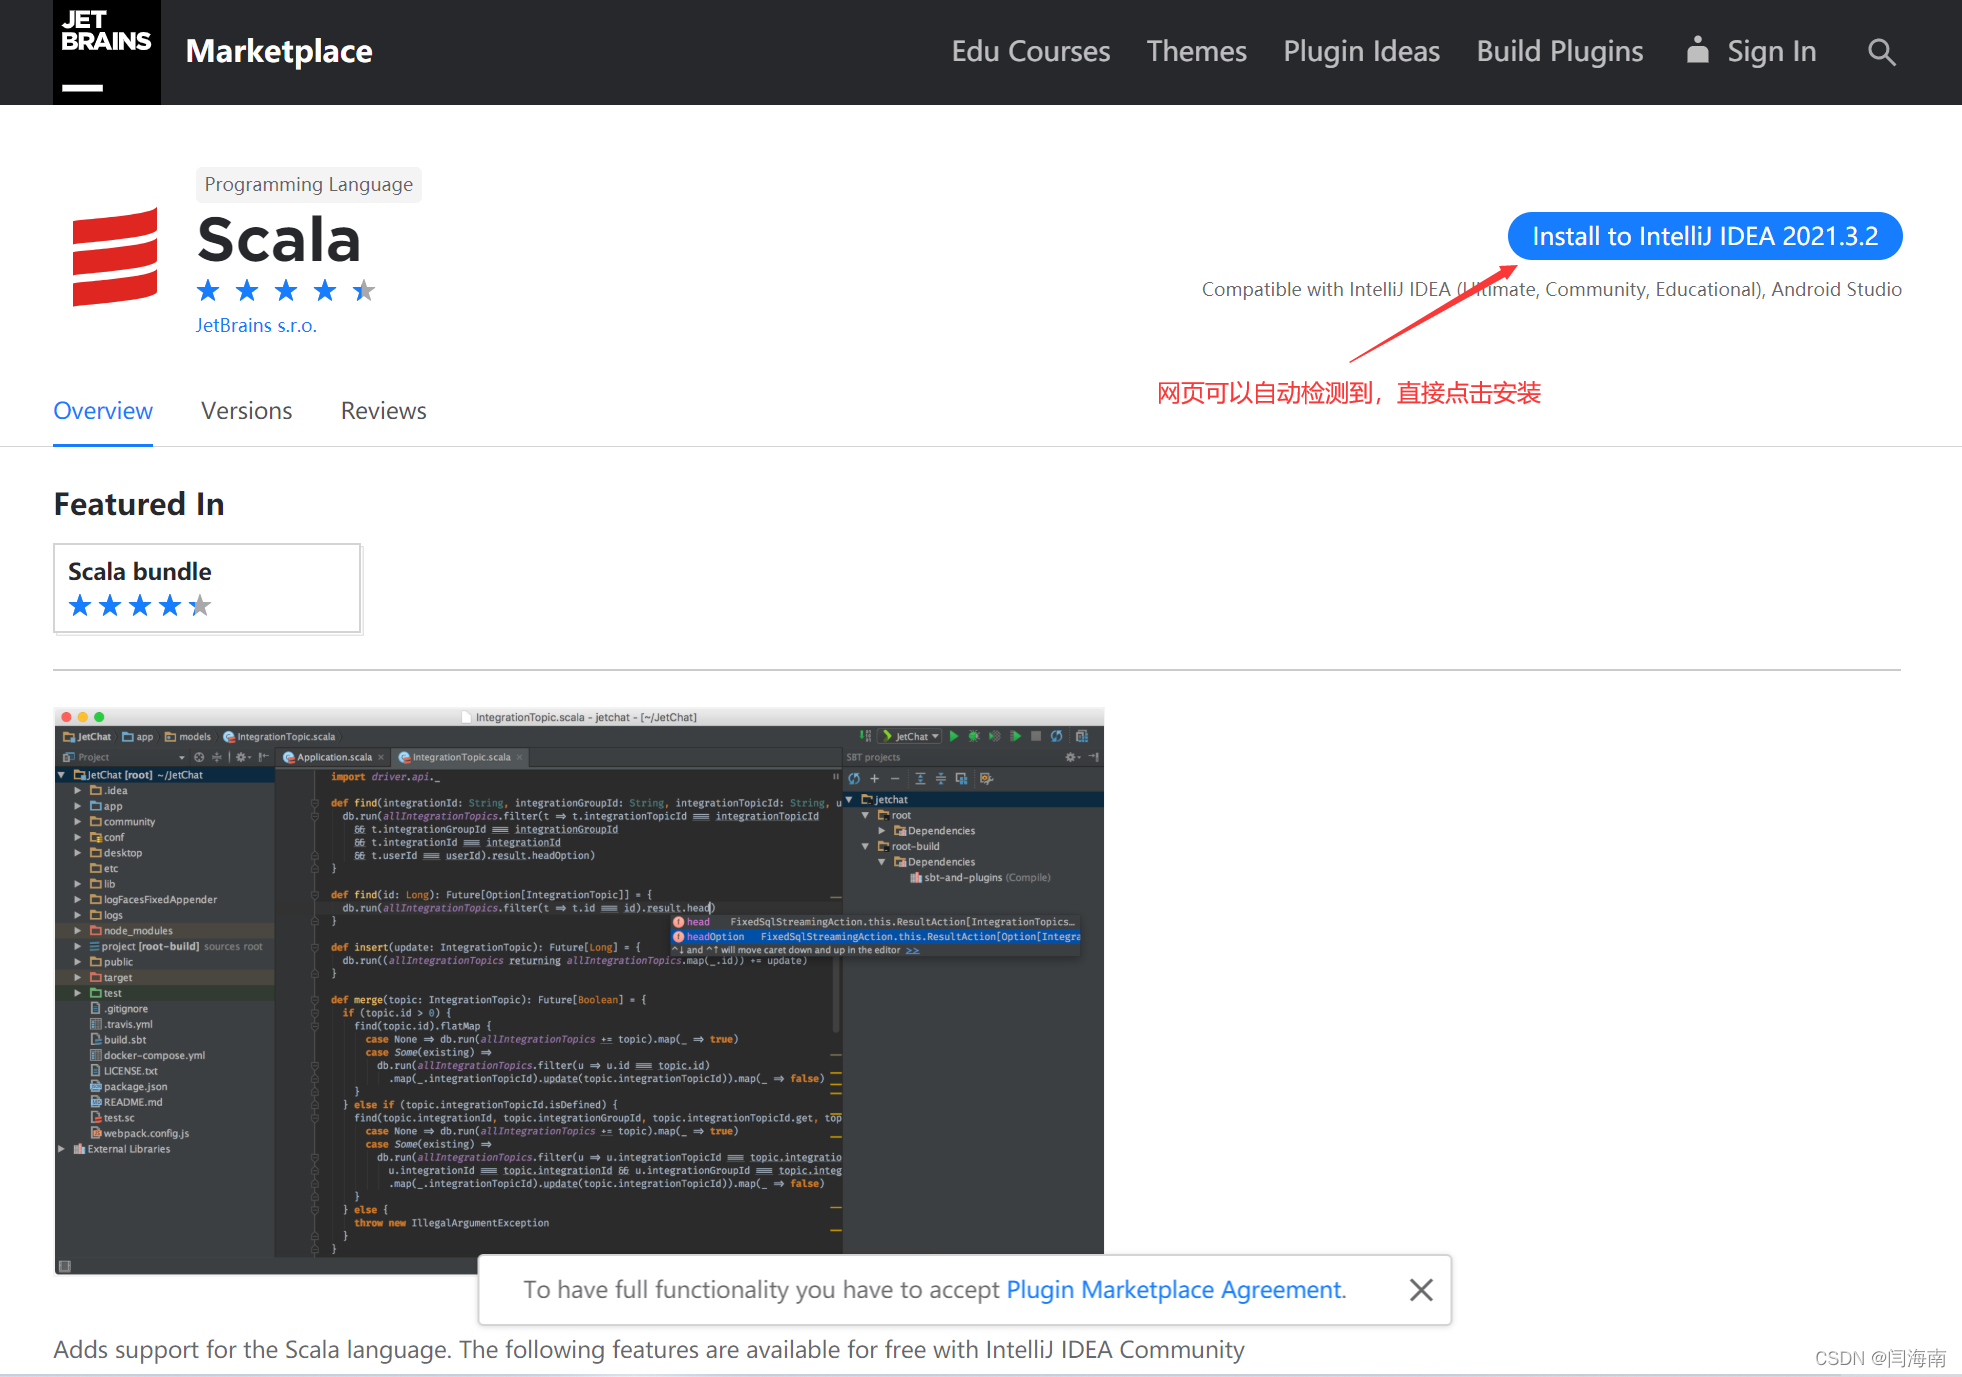Switch to the Versions tab

tap(245, 410)
